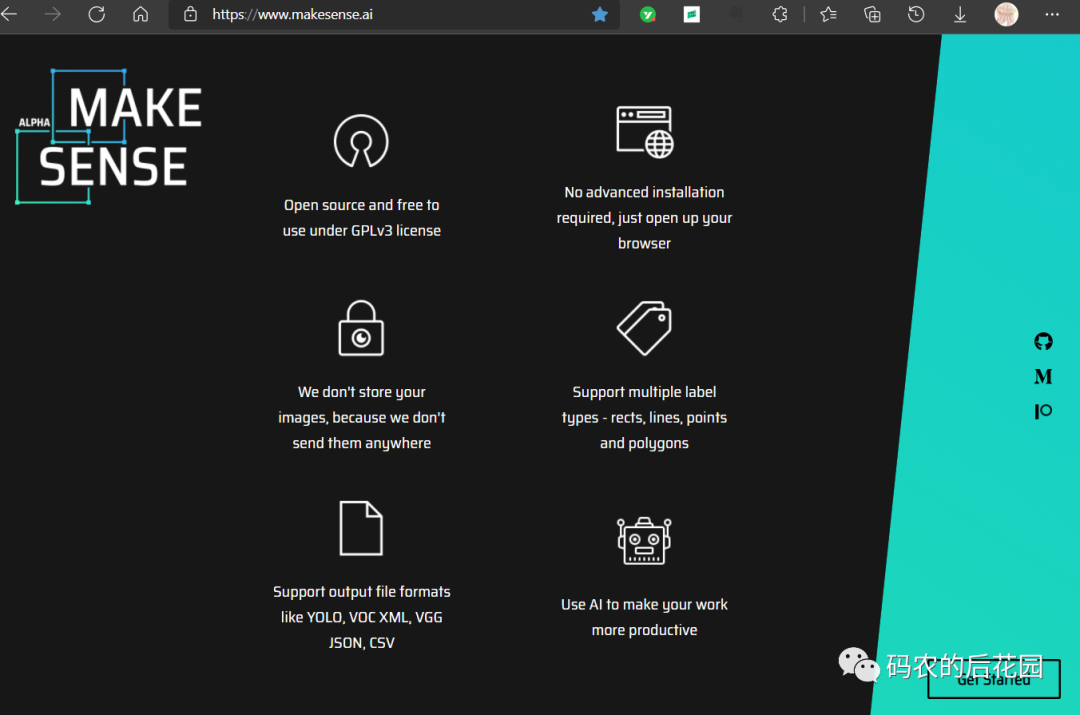Click the AI robot face icon
Viewport: 1080px width, 715px height.
(645, 541)
